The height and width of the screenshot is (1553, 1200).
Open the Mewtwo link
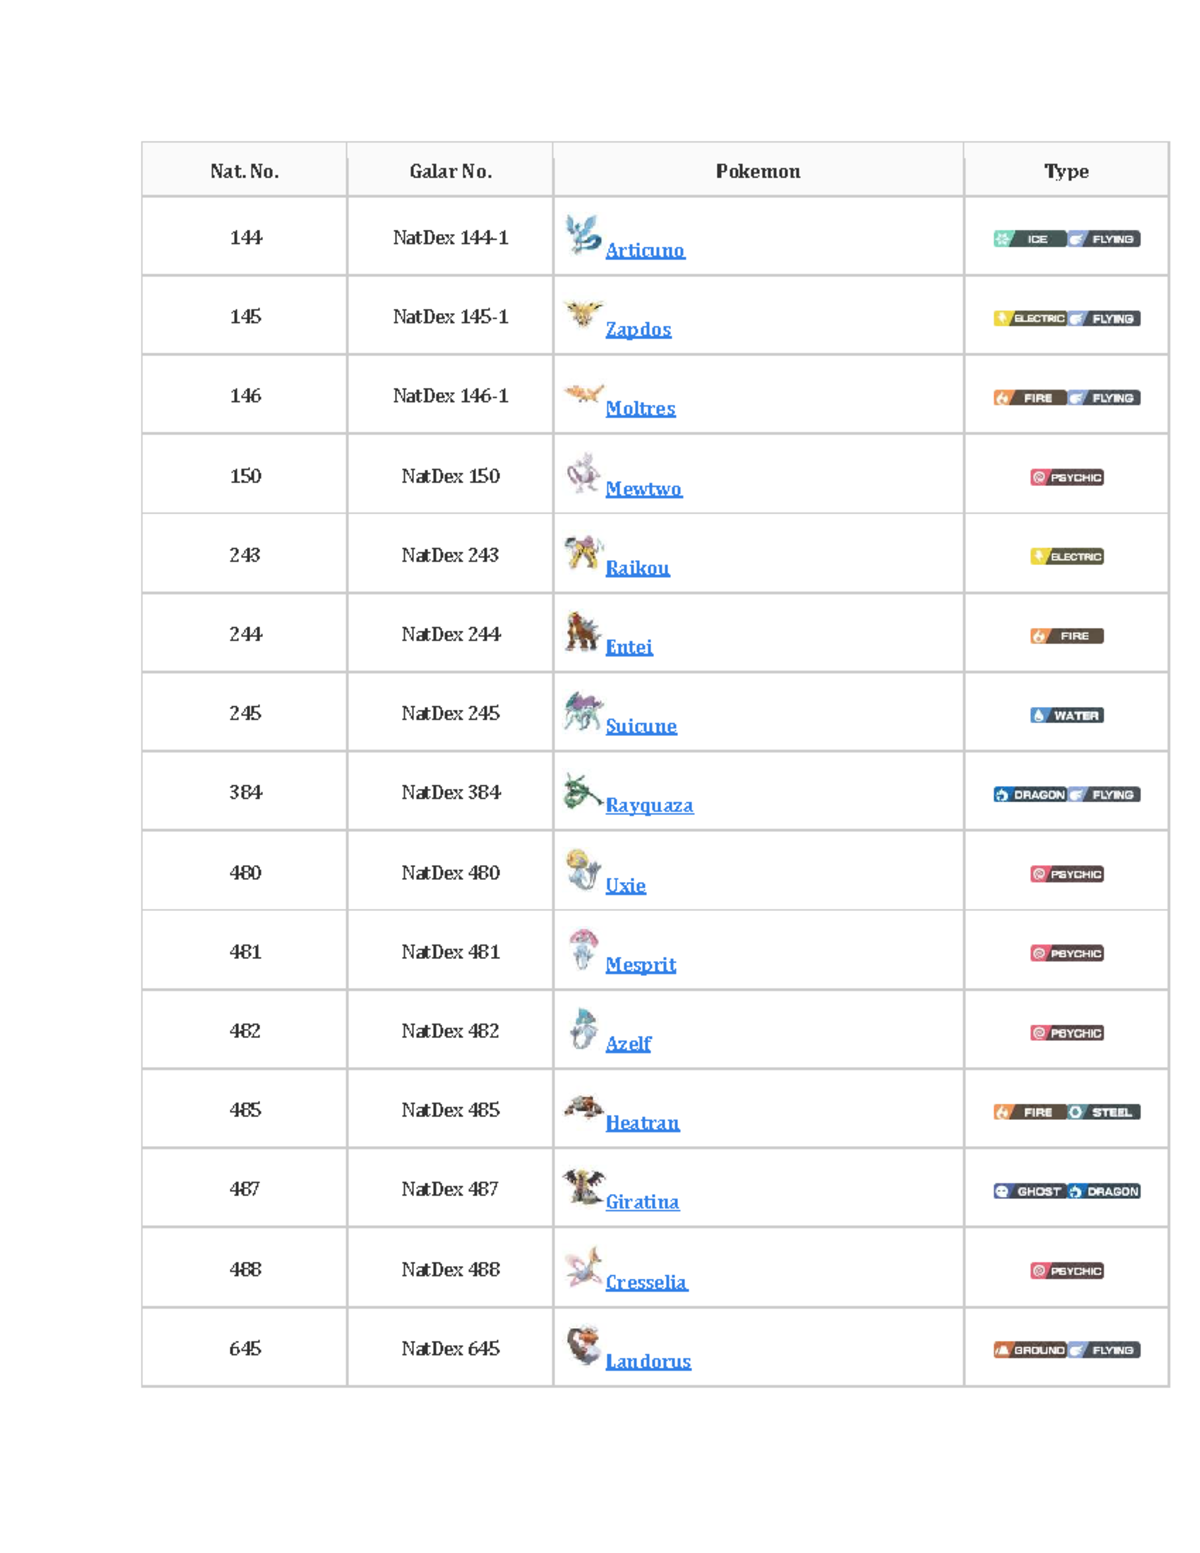click(x=644, y=488)
